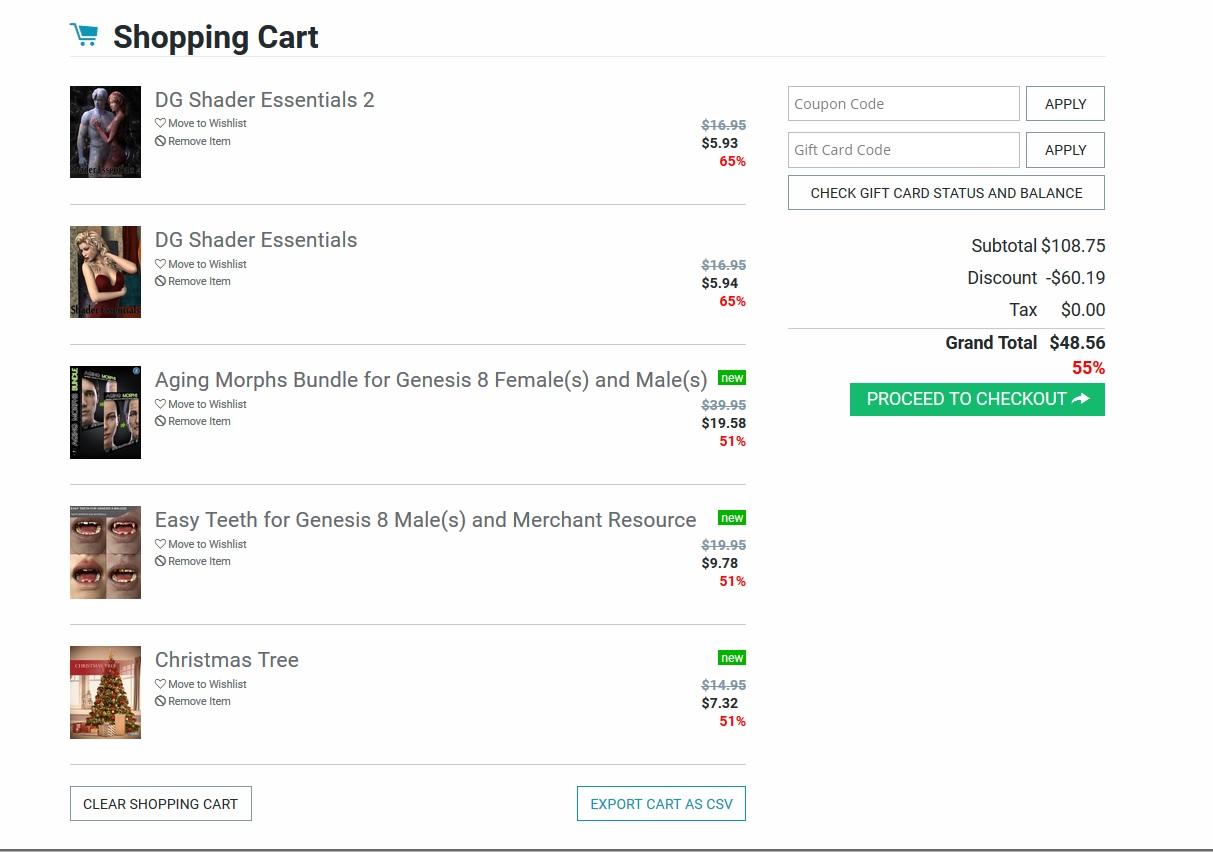Check gift card status and balance

pos(946,193)
